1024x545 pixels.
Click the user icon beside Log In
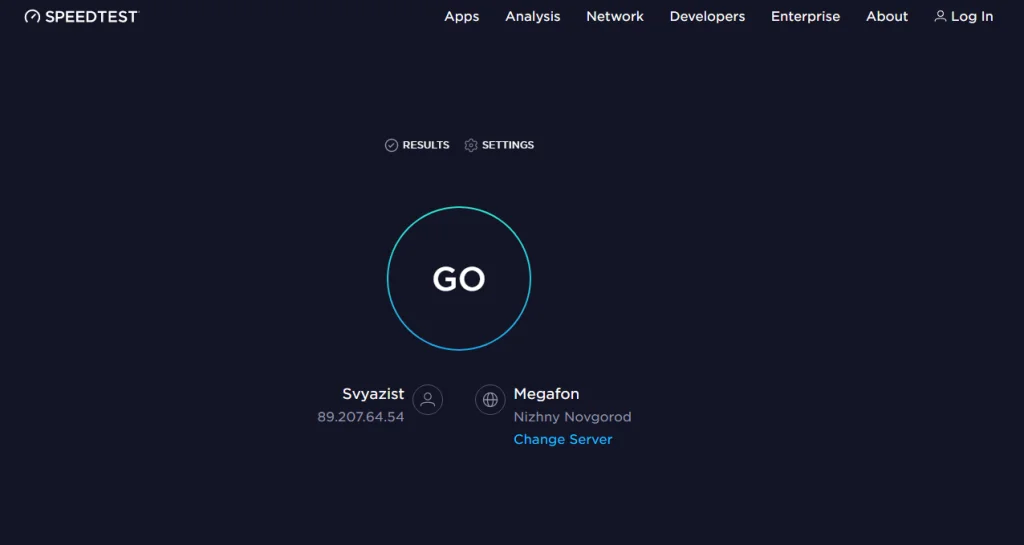[940, 16]
